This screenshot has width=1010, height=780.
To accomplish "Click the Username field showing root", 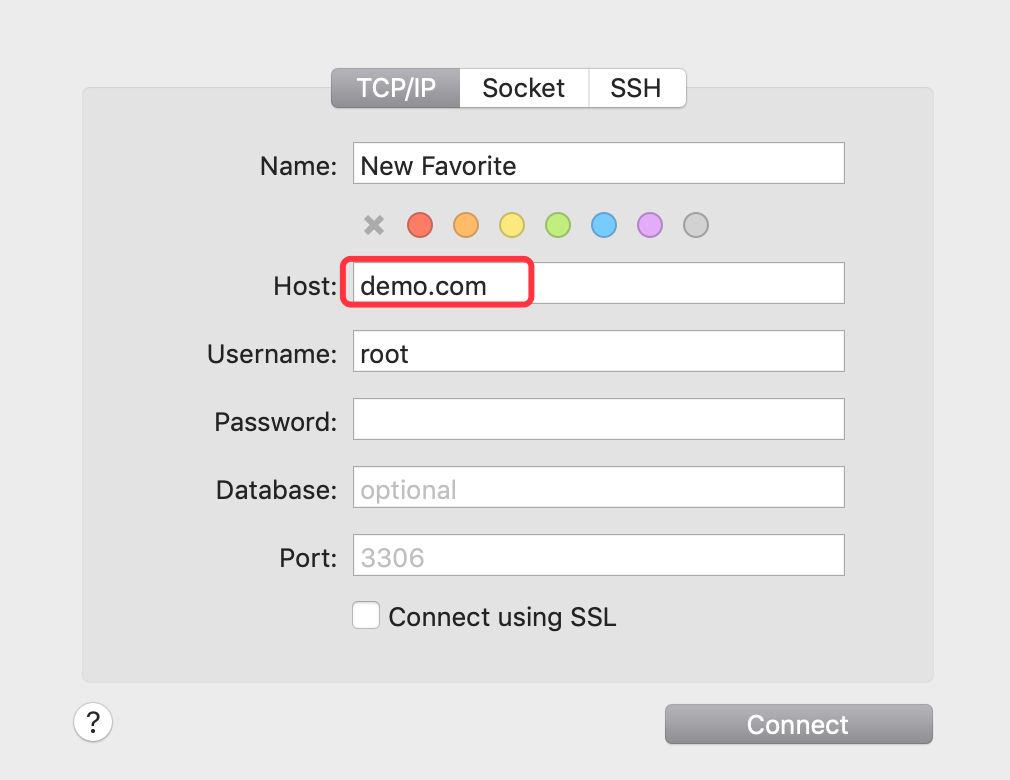I will point(598,351).
